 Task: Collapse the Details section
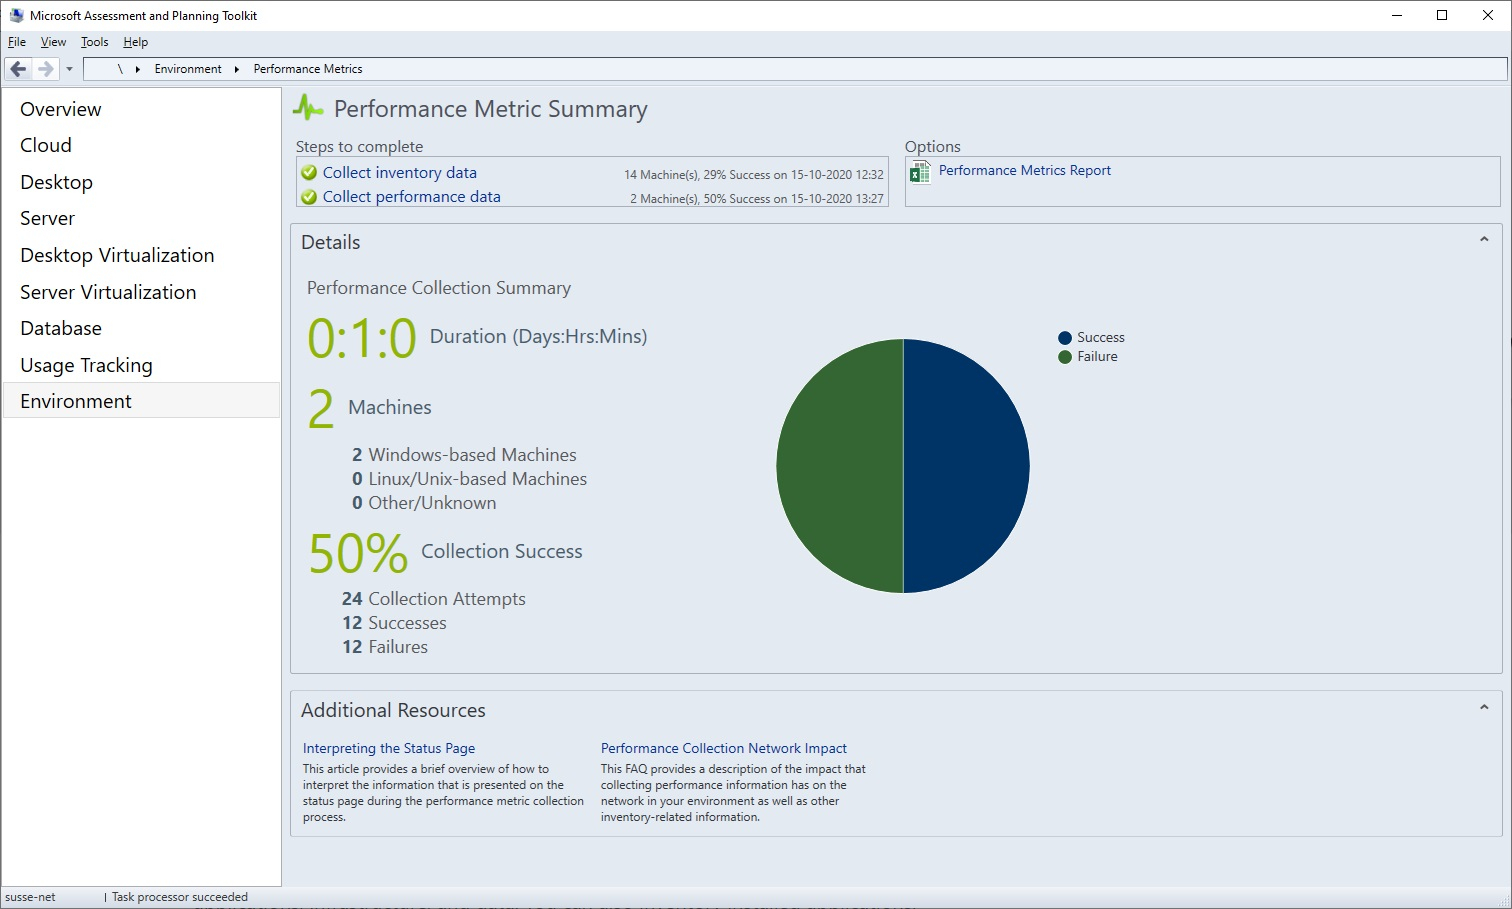tap(1482, 241)
